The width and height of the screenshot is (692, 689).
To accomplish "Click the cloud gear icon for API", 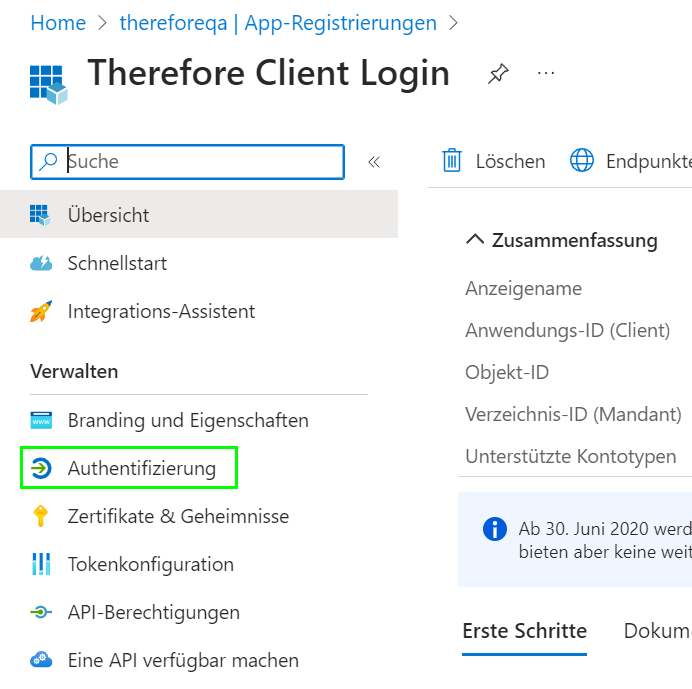I will [x=41, y=660].
